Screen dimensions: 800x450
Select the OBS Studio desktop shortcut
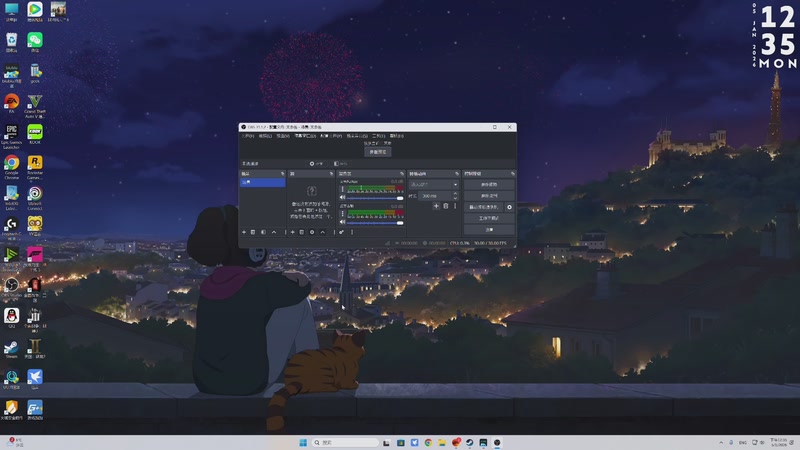tap(11, 289)
